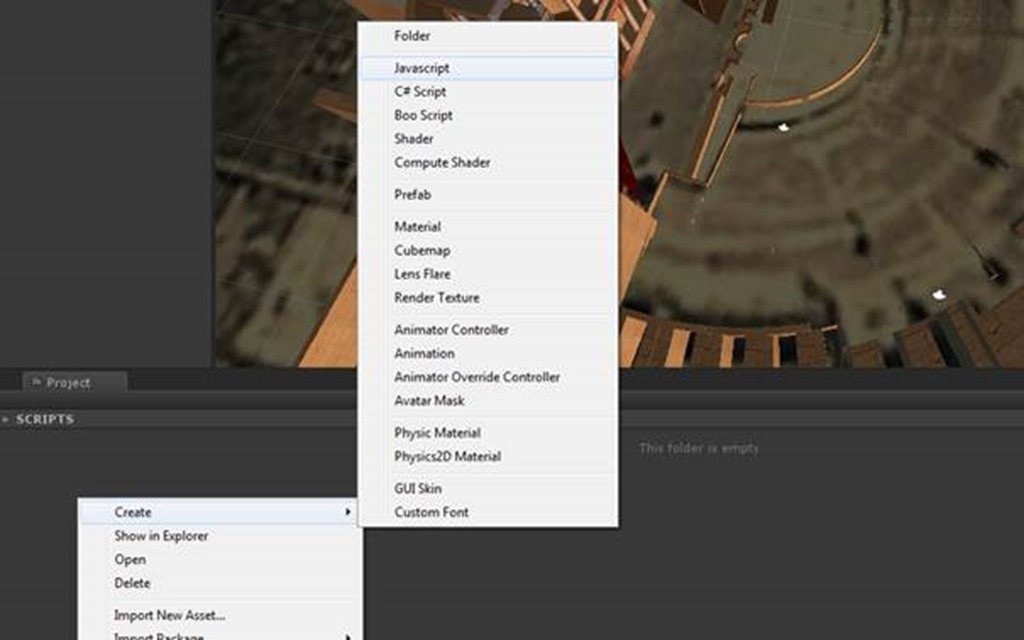Choose Cubemap menu item
1024x640 pixels.
[422, 250]
